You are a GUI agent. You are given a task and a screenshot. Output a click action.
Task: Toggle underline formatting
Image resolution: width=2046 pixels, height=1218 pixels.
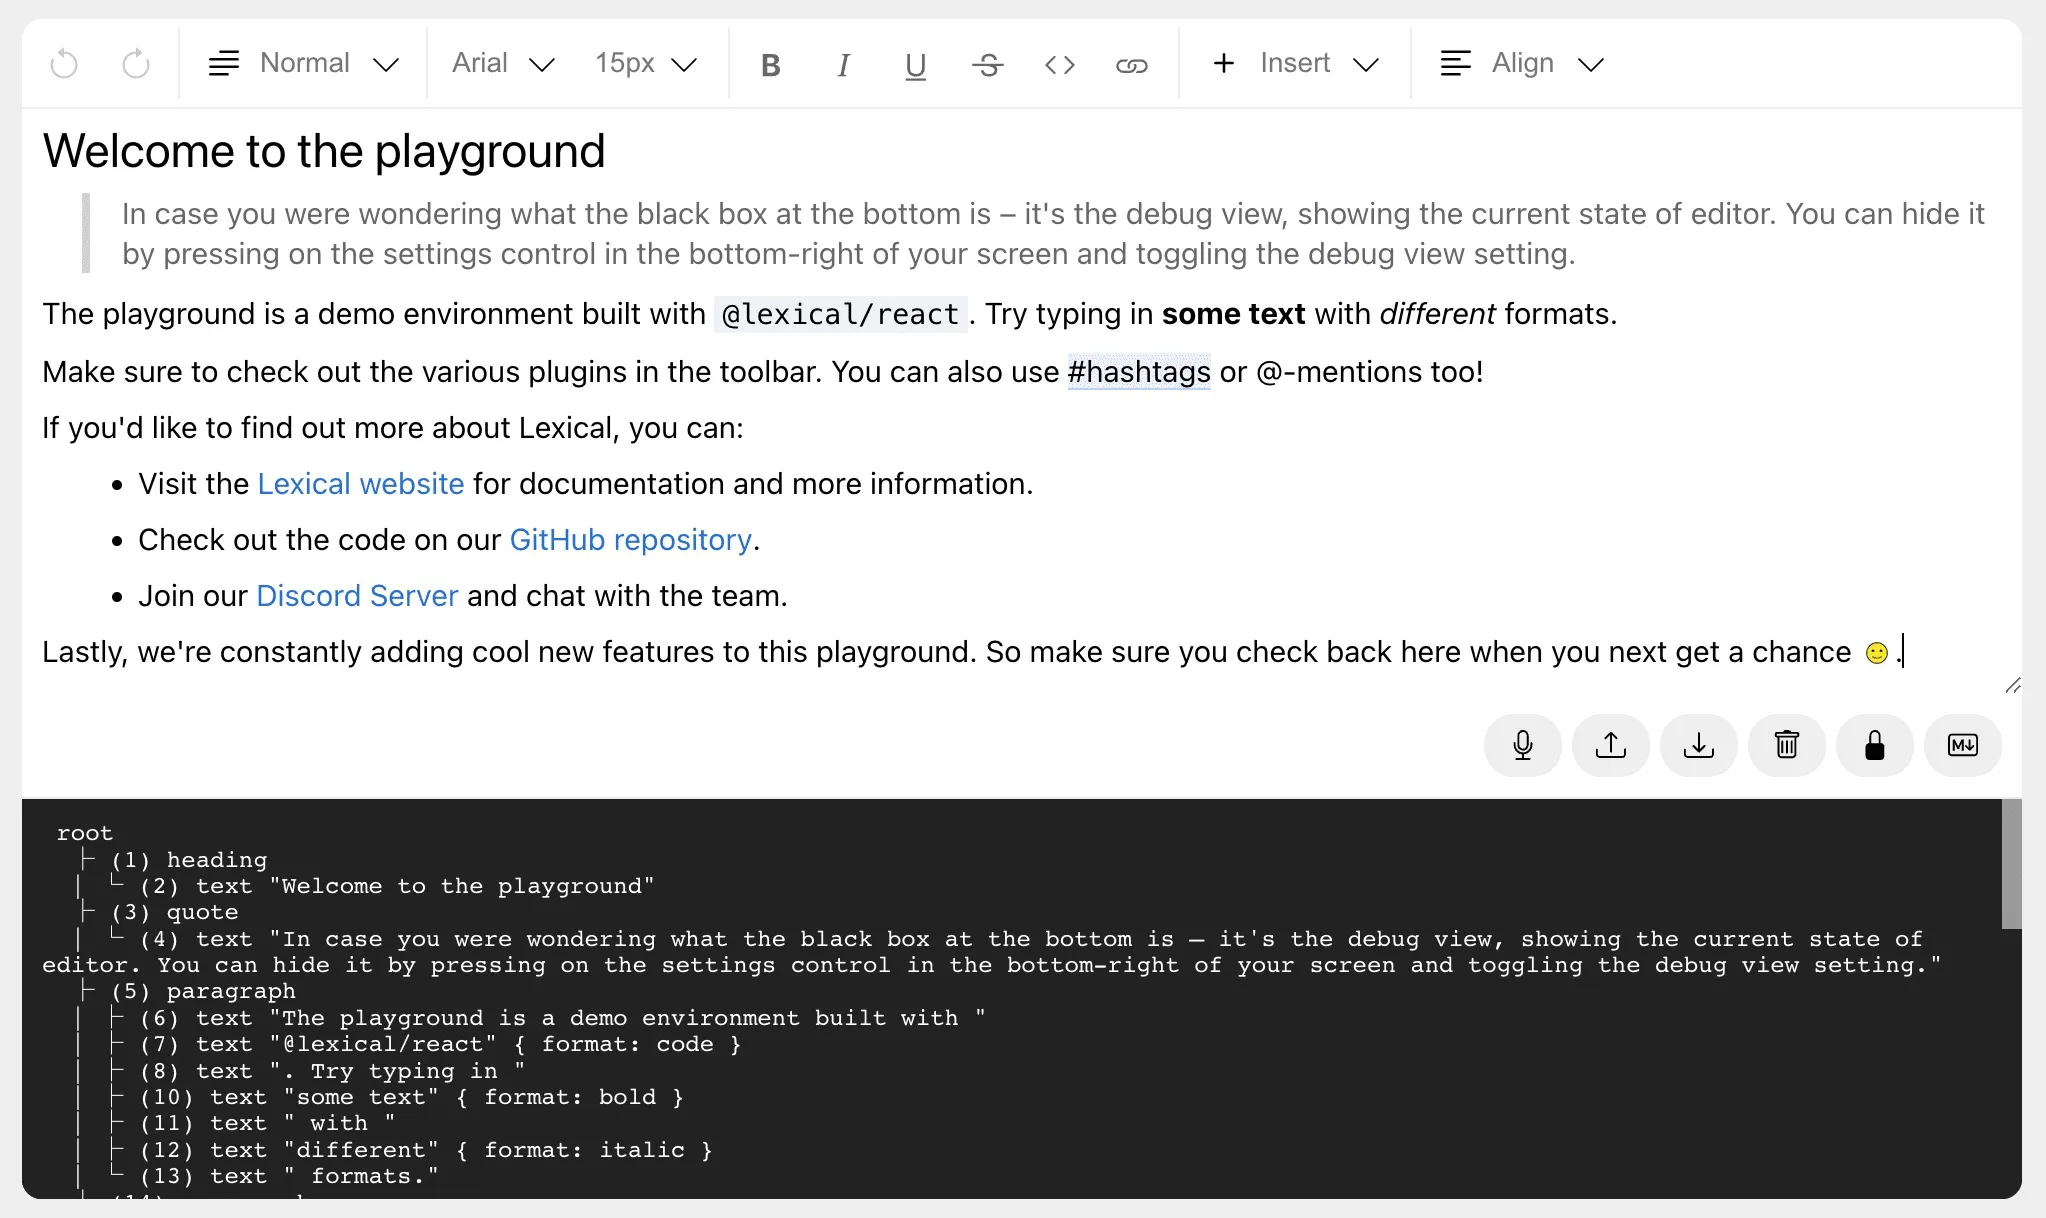coord(915,65)
